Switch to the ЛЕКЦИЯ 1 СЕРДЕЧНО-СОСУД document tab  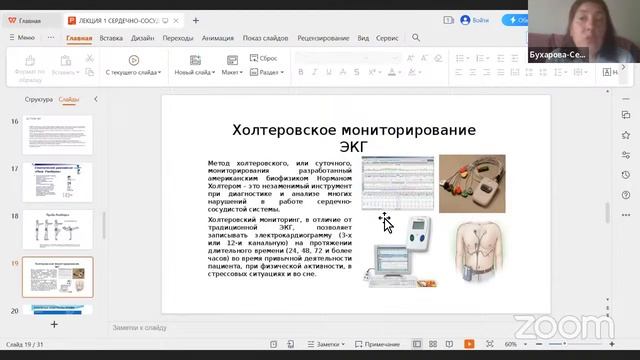tap(119, 20)
